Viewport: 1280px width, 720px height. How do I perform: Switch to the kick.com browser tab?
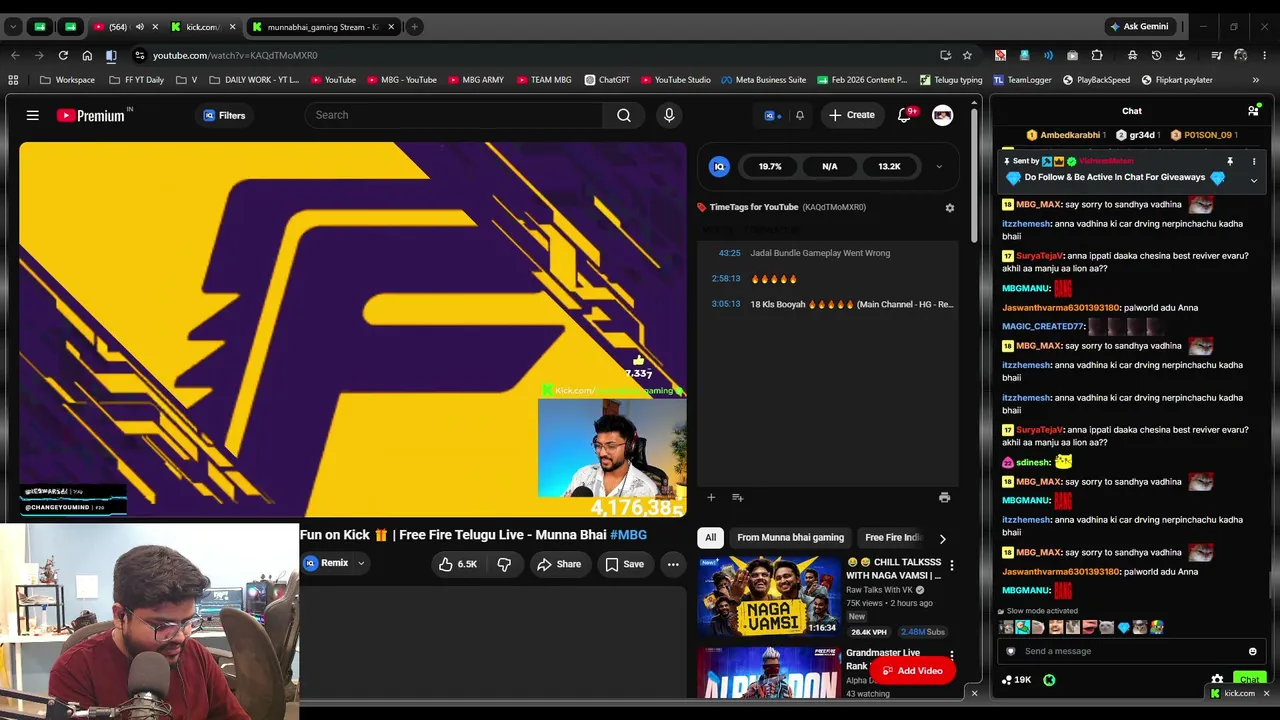click(202, 27)
